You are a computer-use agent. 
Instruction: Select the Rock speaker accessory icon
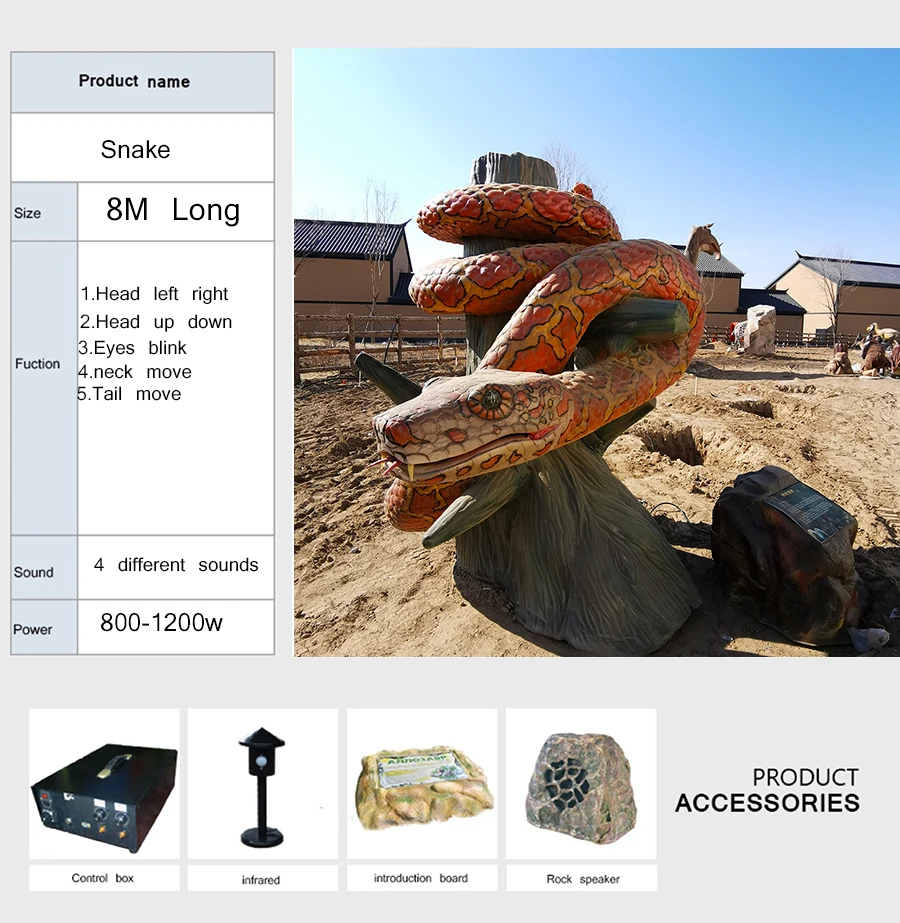580,785
